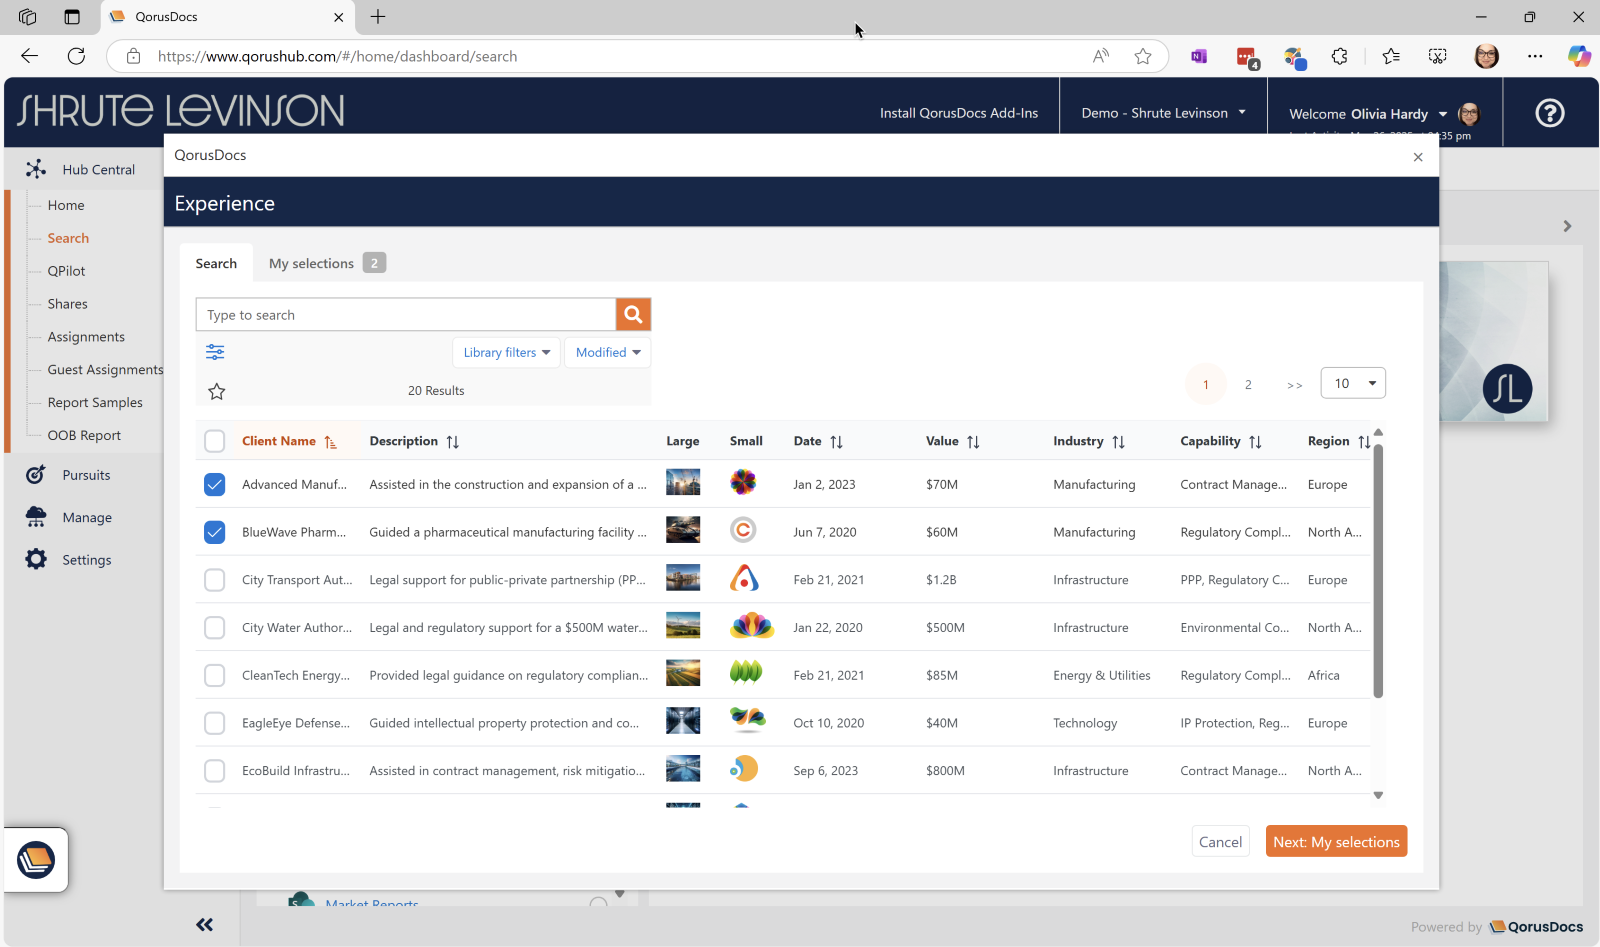Viewport: 1600px width, 947px height.
Task: Collapse sidebar with double chevron
Action: pyautogui.click(x=205, y=925)
